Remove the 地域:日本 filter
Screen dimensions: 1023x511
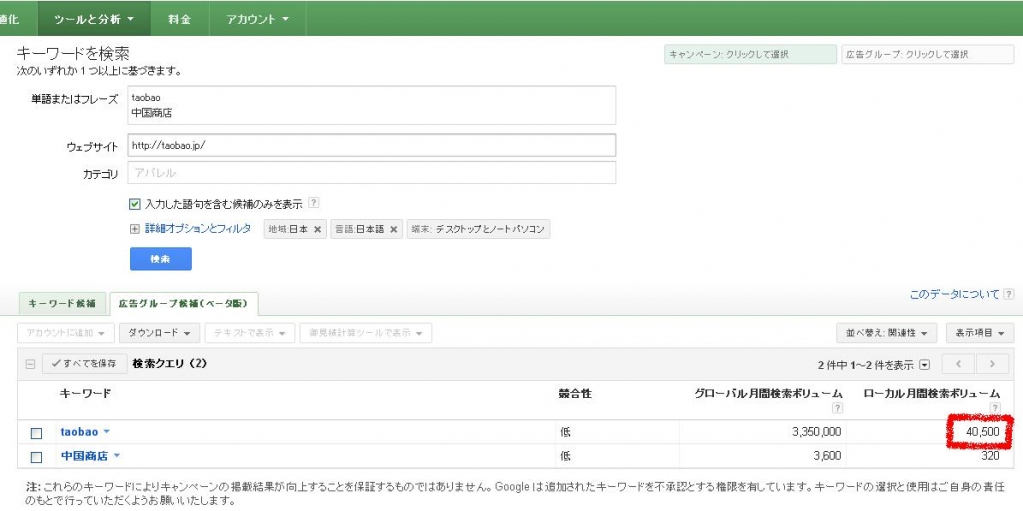(x=317, y=230)
